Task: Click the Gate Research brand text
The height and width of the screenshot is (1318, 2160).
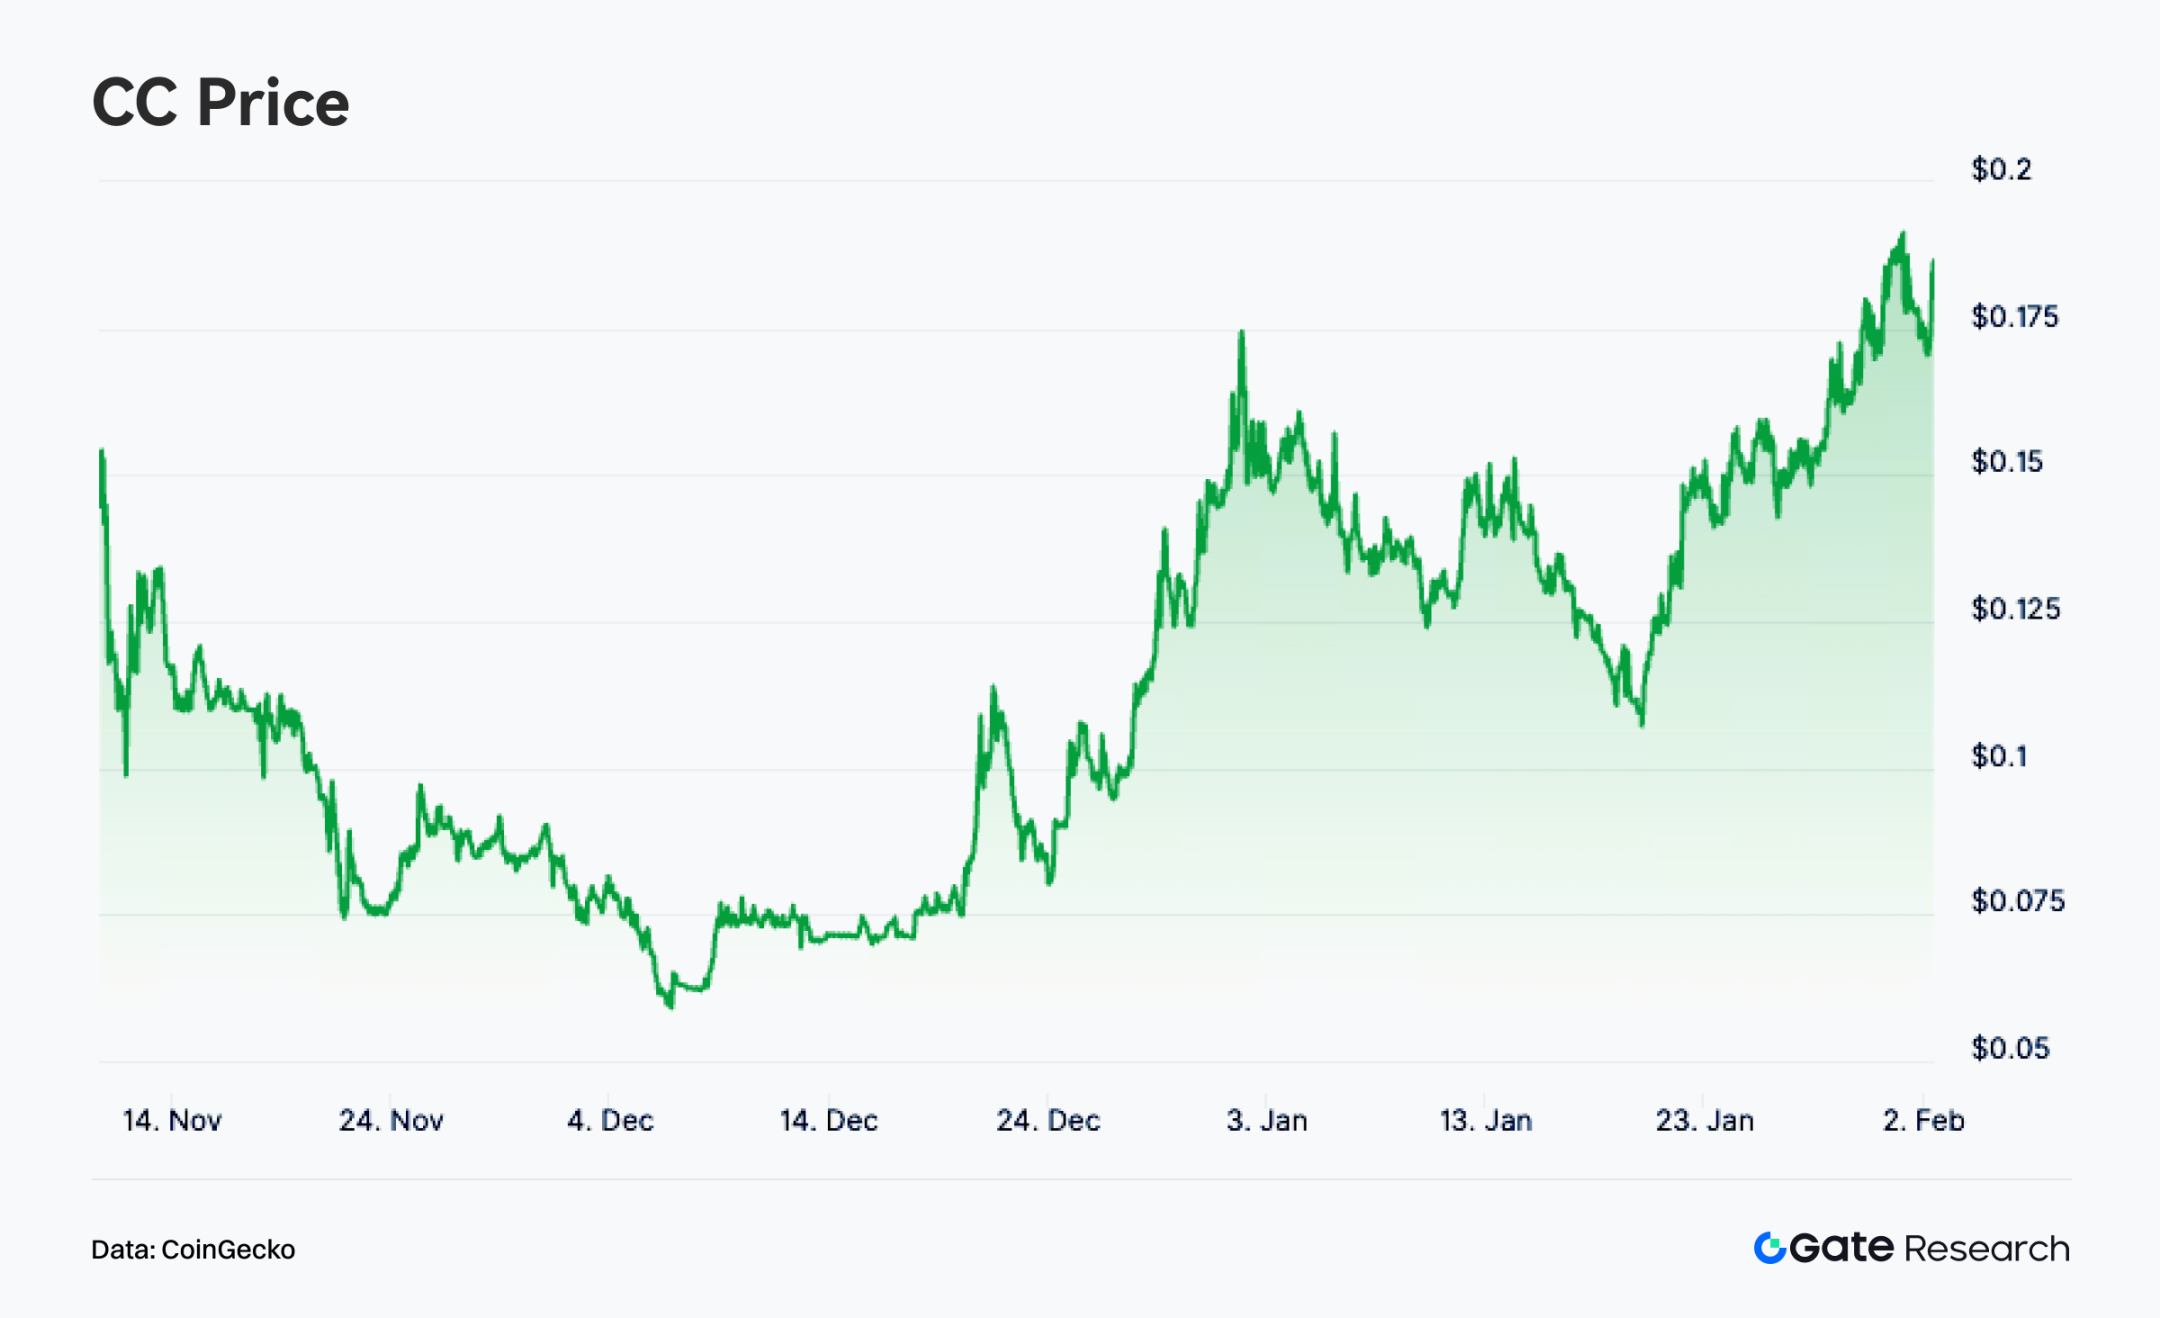Action: point(1929,1248)
